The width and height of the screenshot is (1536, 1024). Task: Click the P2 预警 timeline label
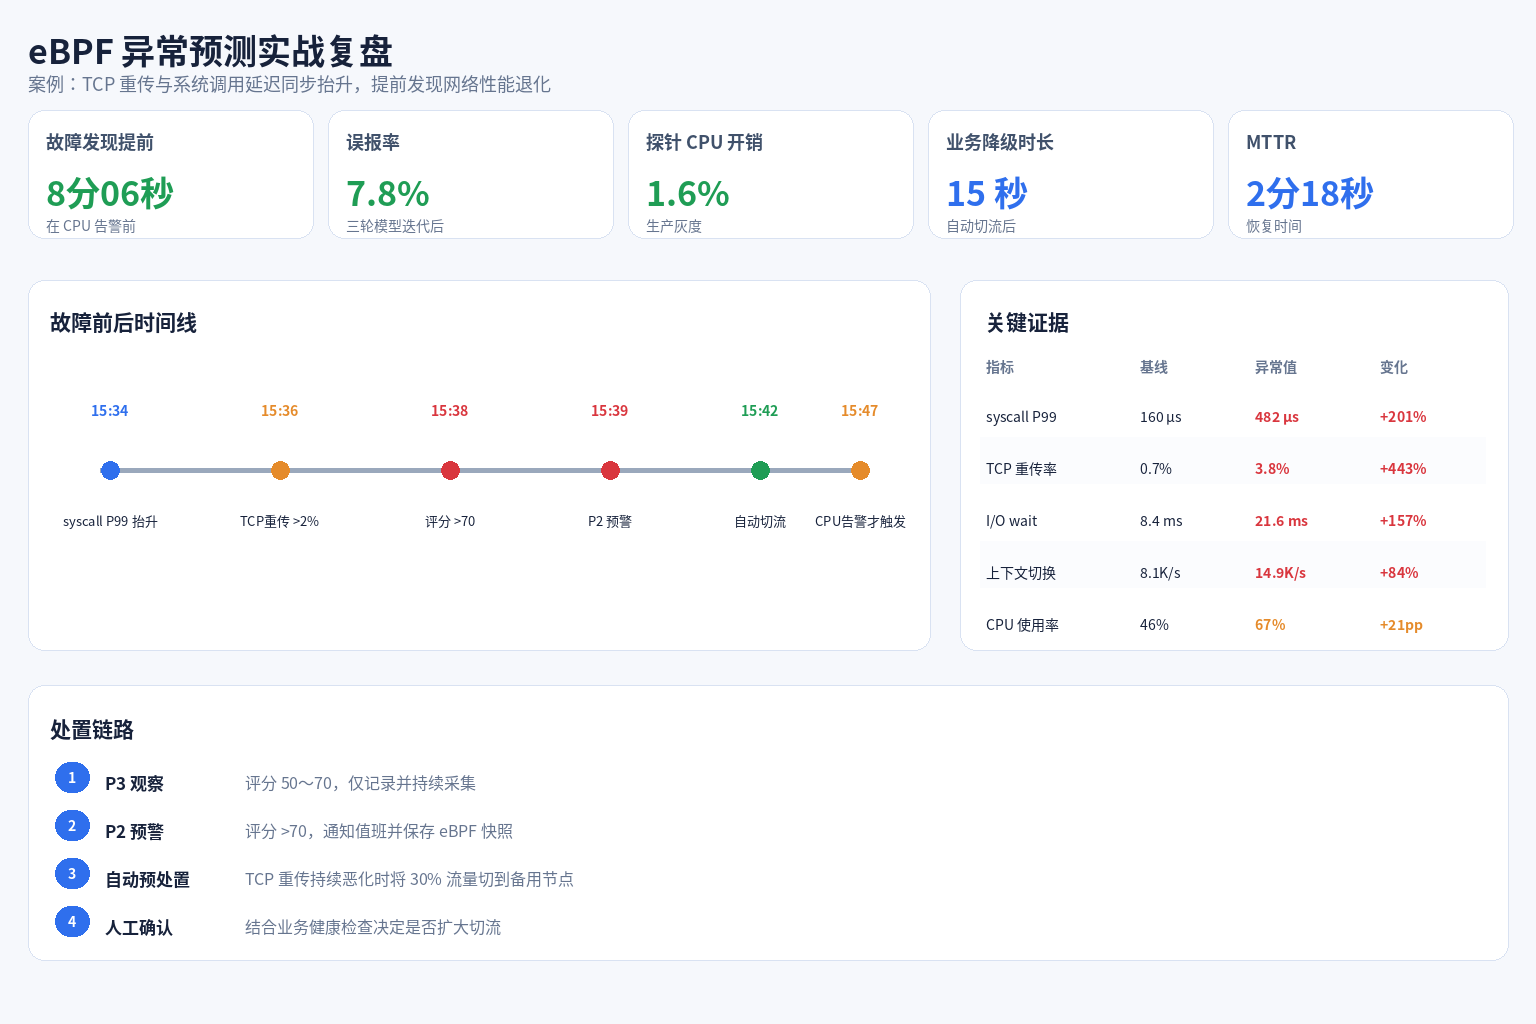point(610,522)
